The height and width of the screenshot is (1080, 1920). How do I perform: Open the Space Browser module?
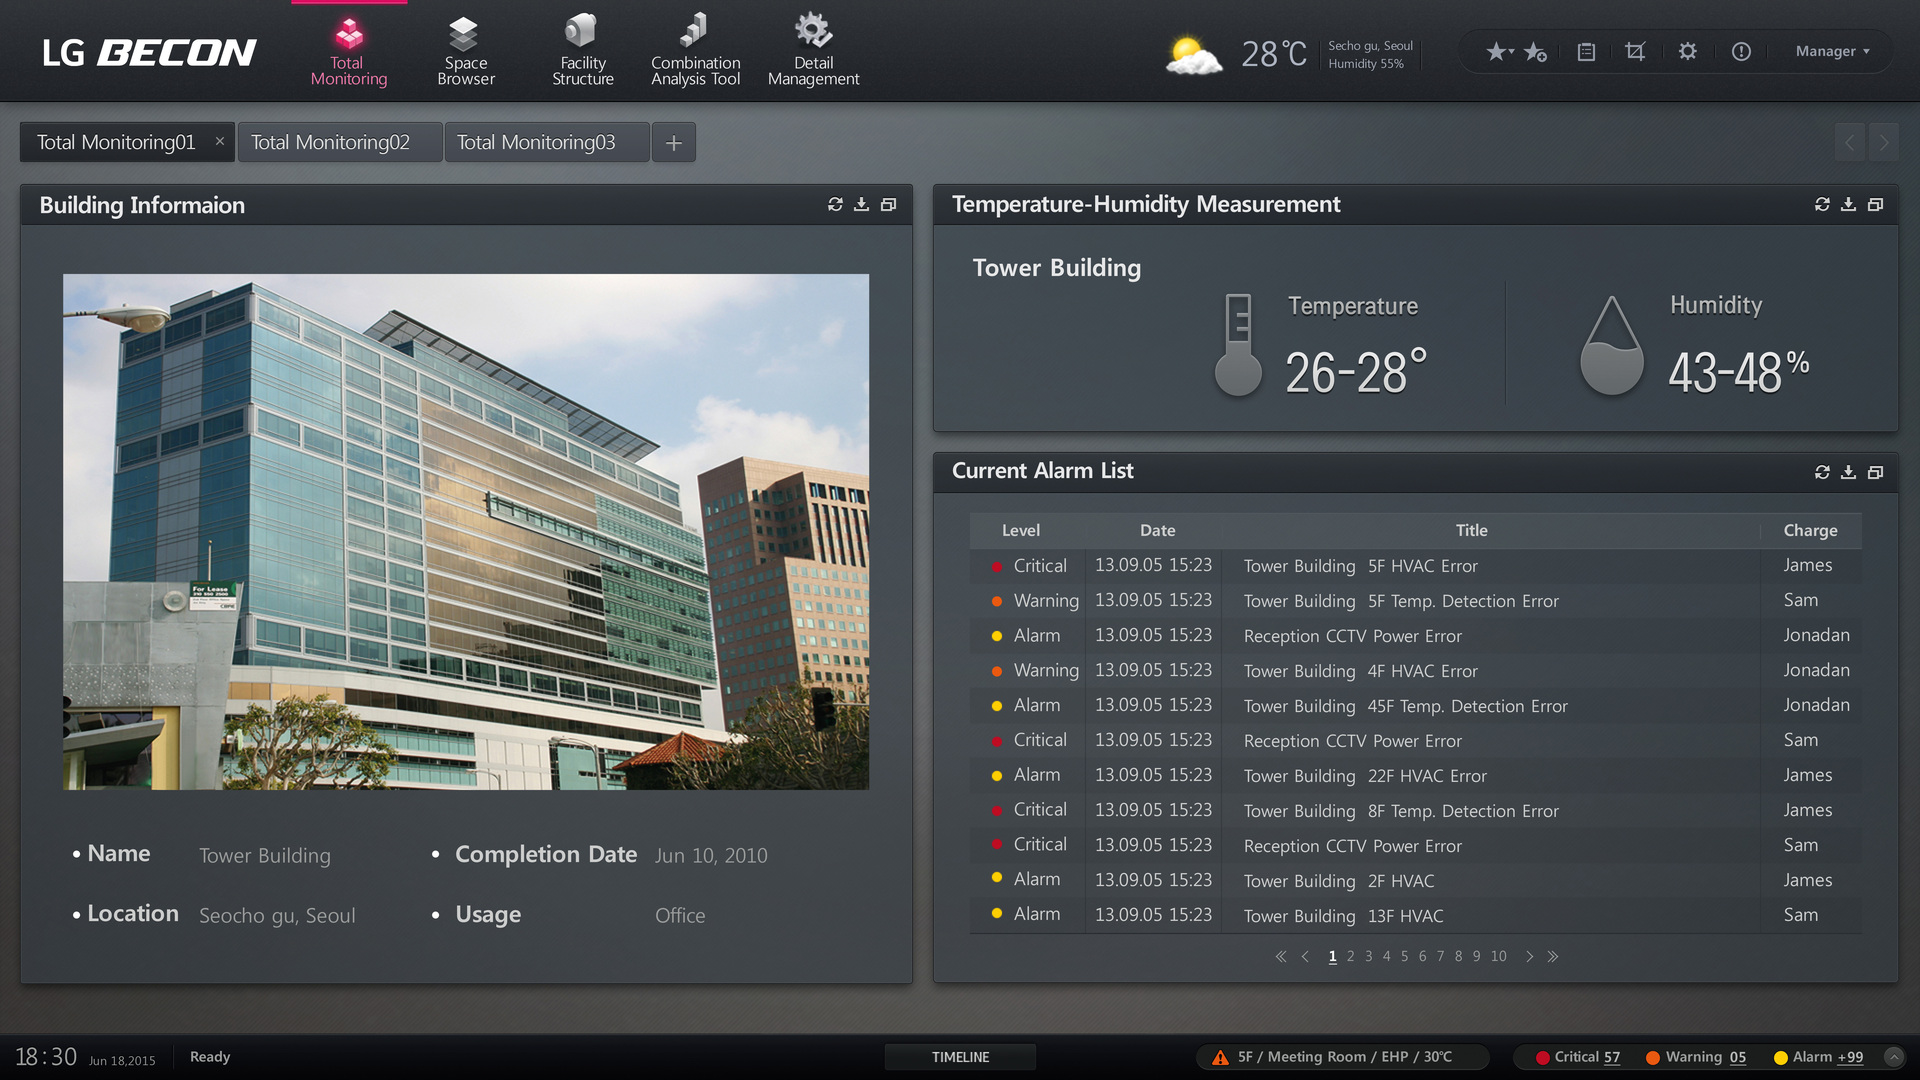465,51
